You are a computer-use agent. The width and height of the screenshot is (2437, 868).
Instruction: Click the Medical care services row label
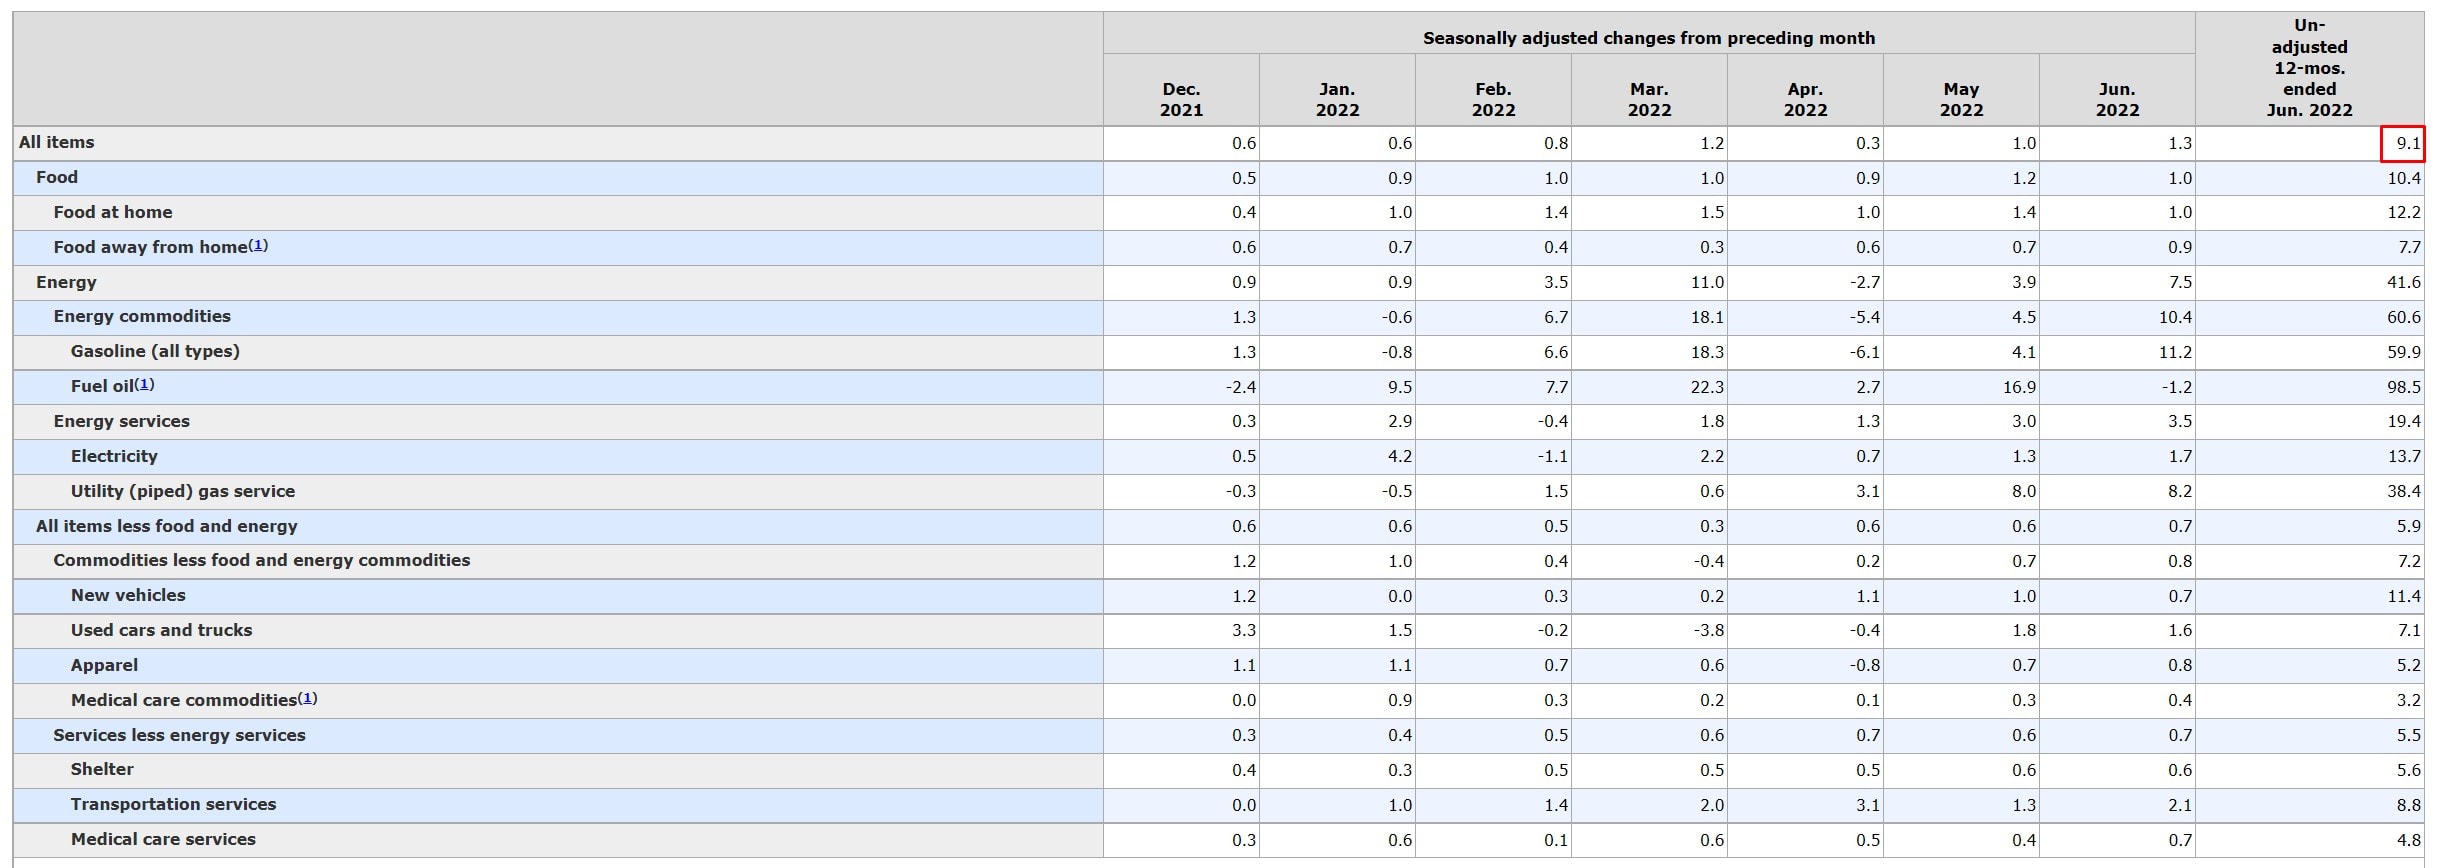click(x=163, y=839)
